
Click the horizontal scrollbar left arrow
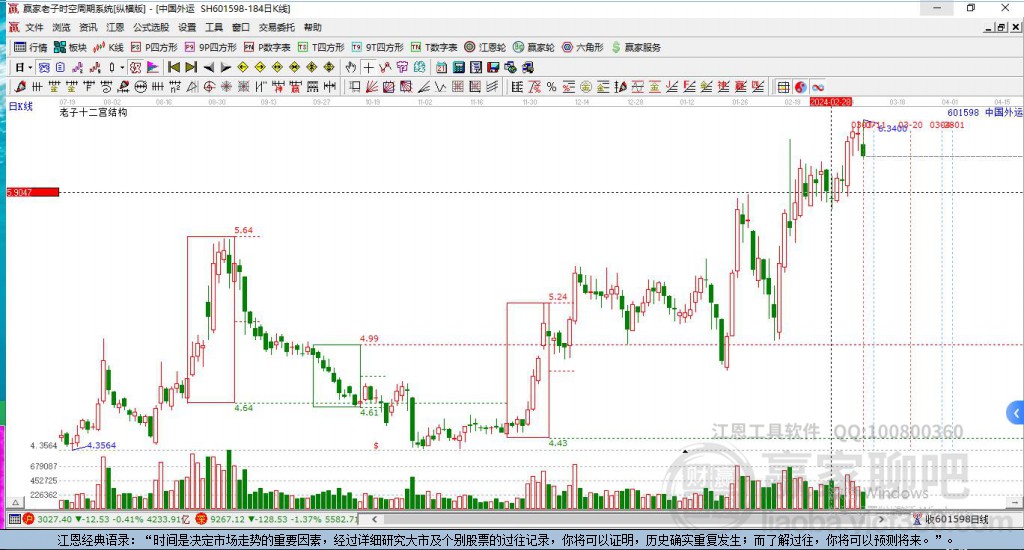click(374, 519)
